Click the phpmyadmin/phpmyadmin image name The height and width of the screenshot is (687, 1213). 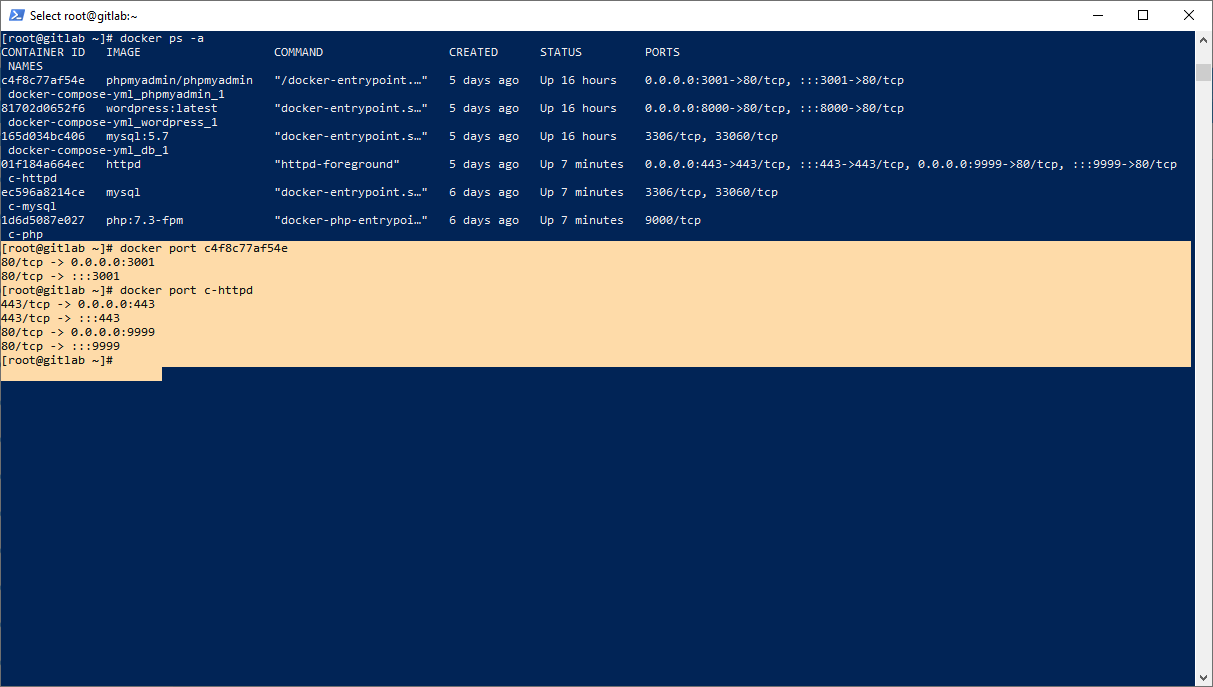[x=179, y=80]
